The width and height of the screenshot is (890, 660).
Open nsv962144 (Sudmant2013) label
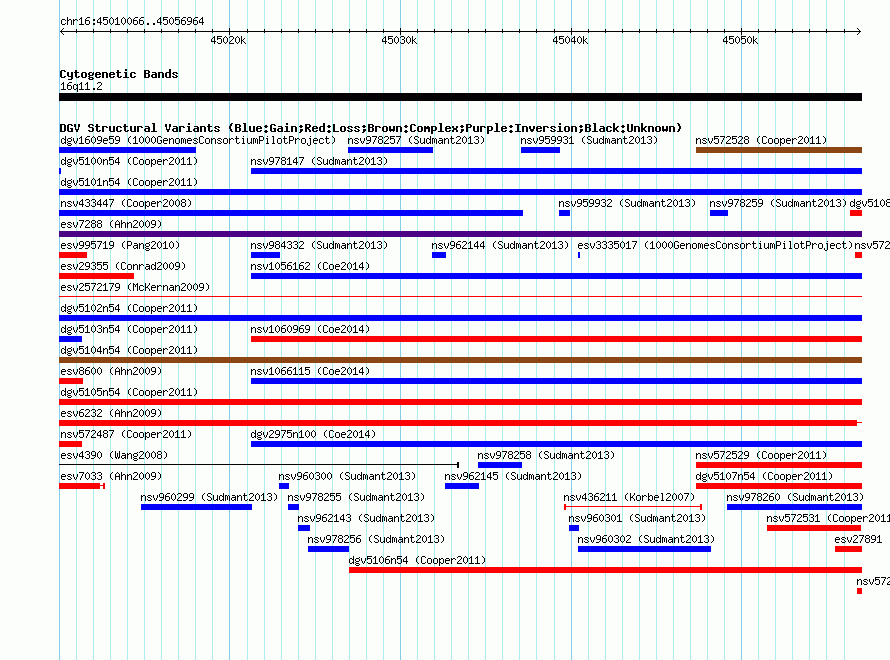coord(500,245)
